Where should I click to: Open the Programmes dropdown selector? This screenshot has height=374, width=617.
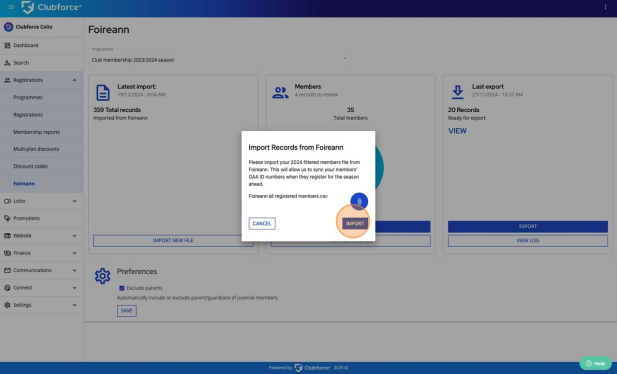[x=219, y=57]
